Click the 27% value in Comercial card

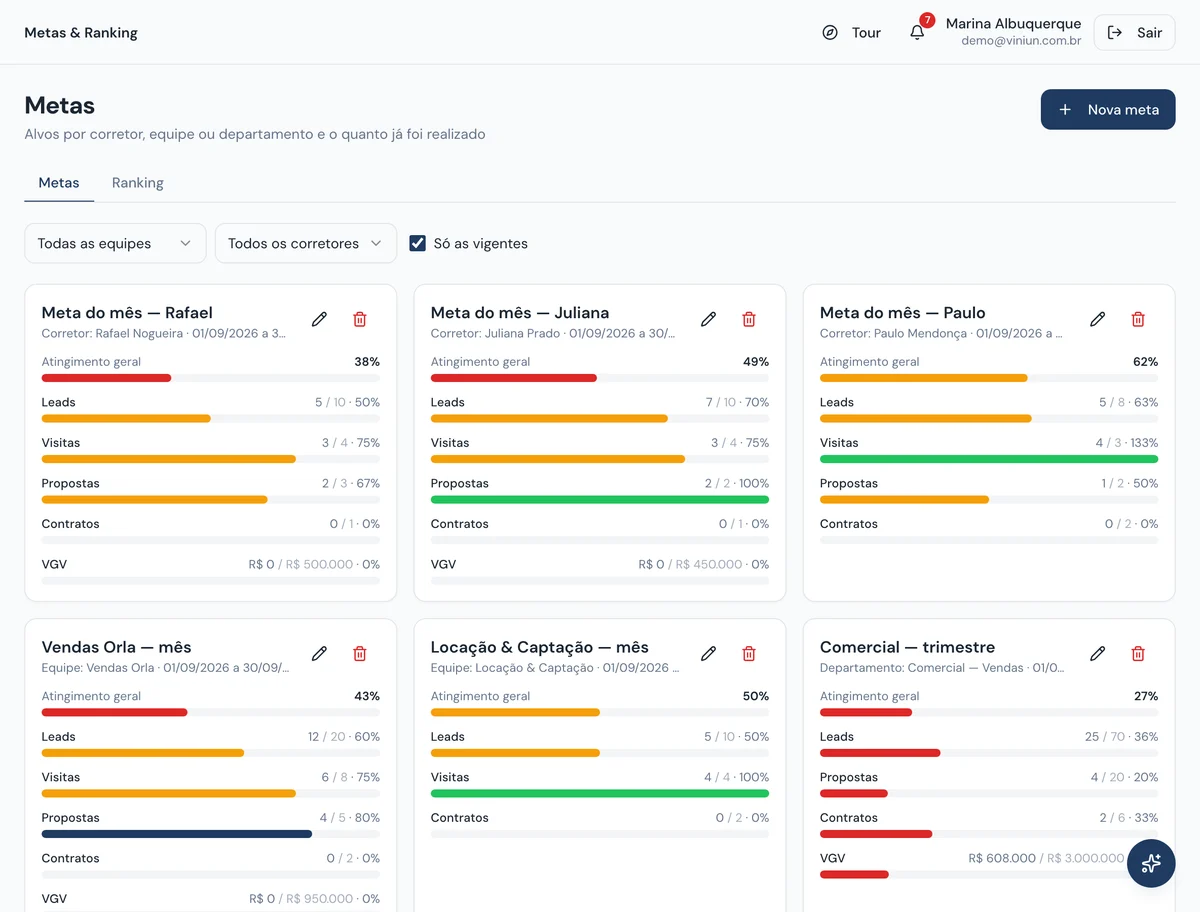coord(1146,696)
